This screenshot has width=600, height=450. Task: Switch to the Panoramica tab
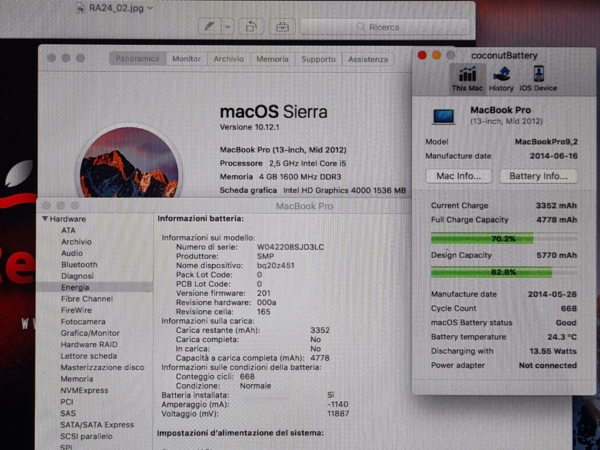coord(137,59)
